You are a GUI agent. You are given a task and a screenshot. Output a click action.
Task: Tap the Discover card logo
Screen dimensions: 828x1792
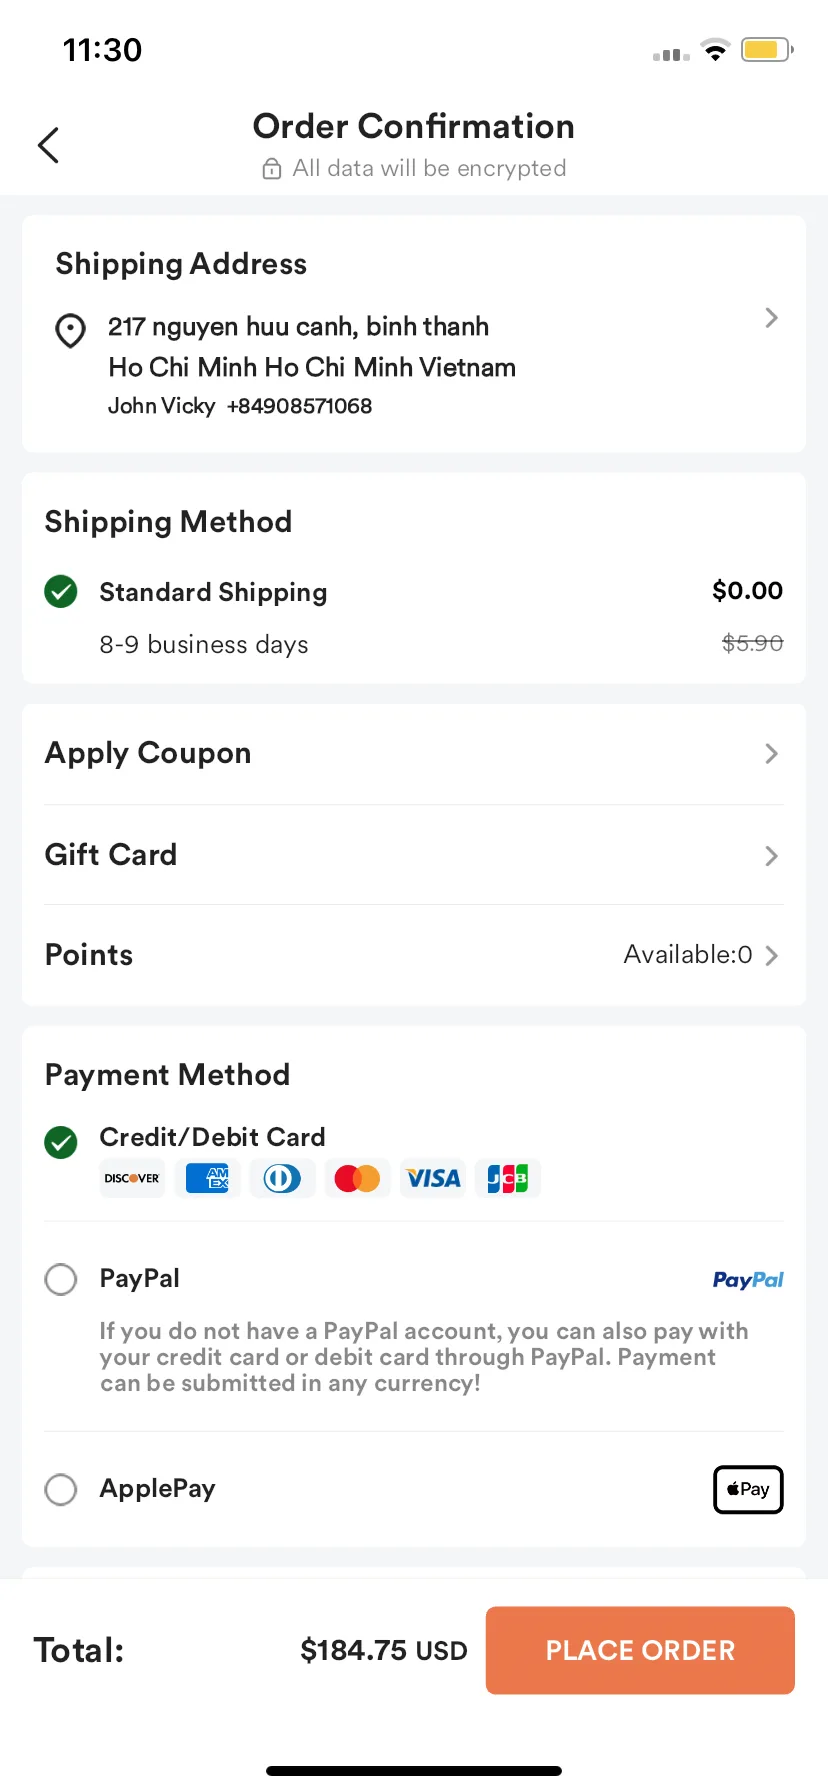(x=132, y=1178)
